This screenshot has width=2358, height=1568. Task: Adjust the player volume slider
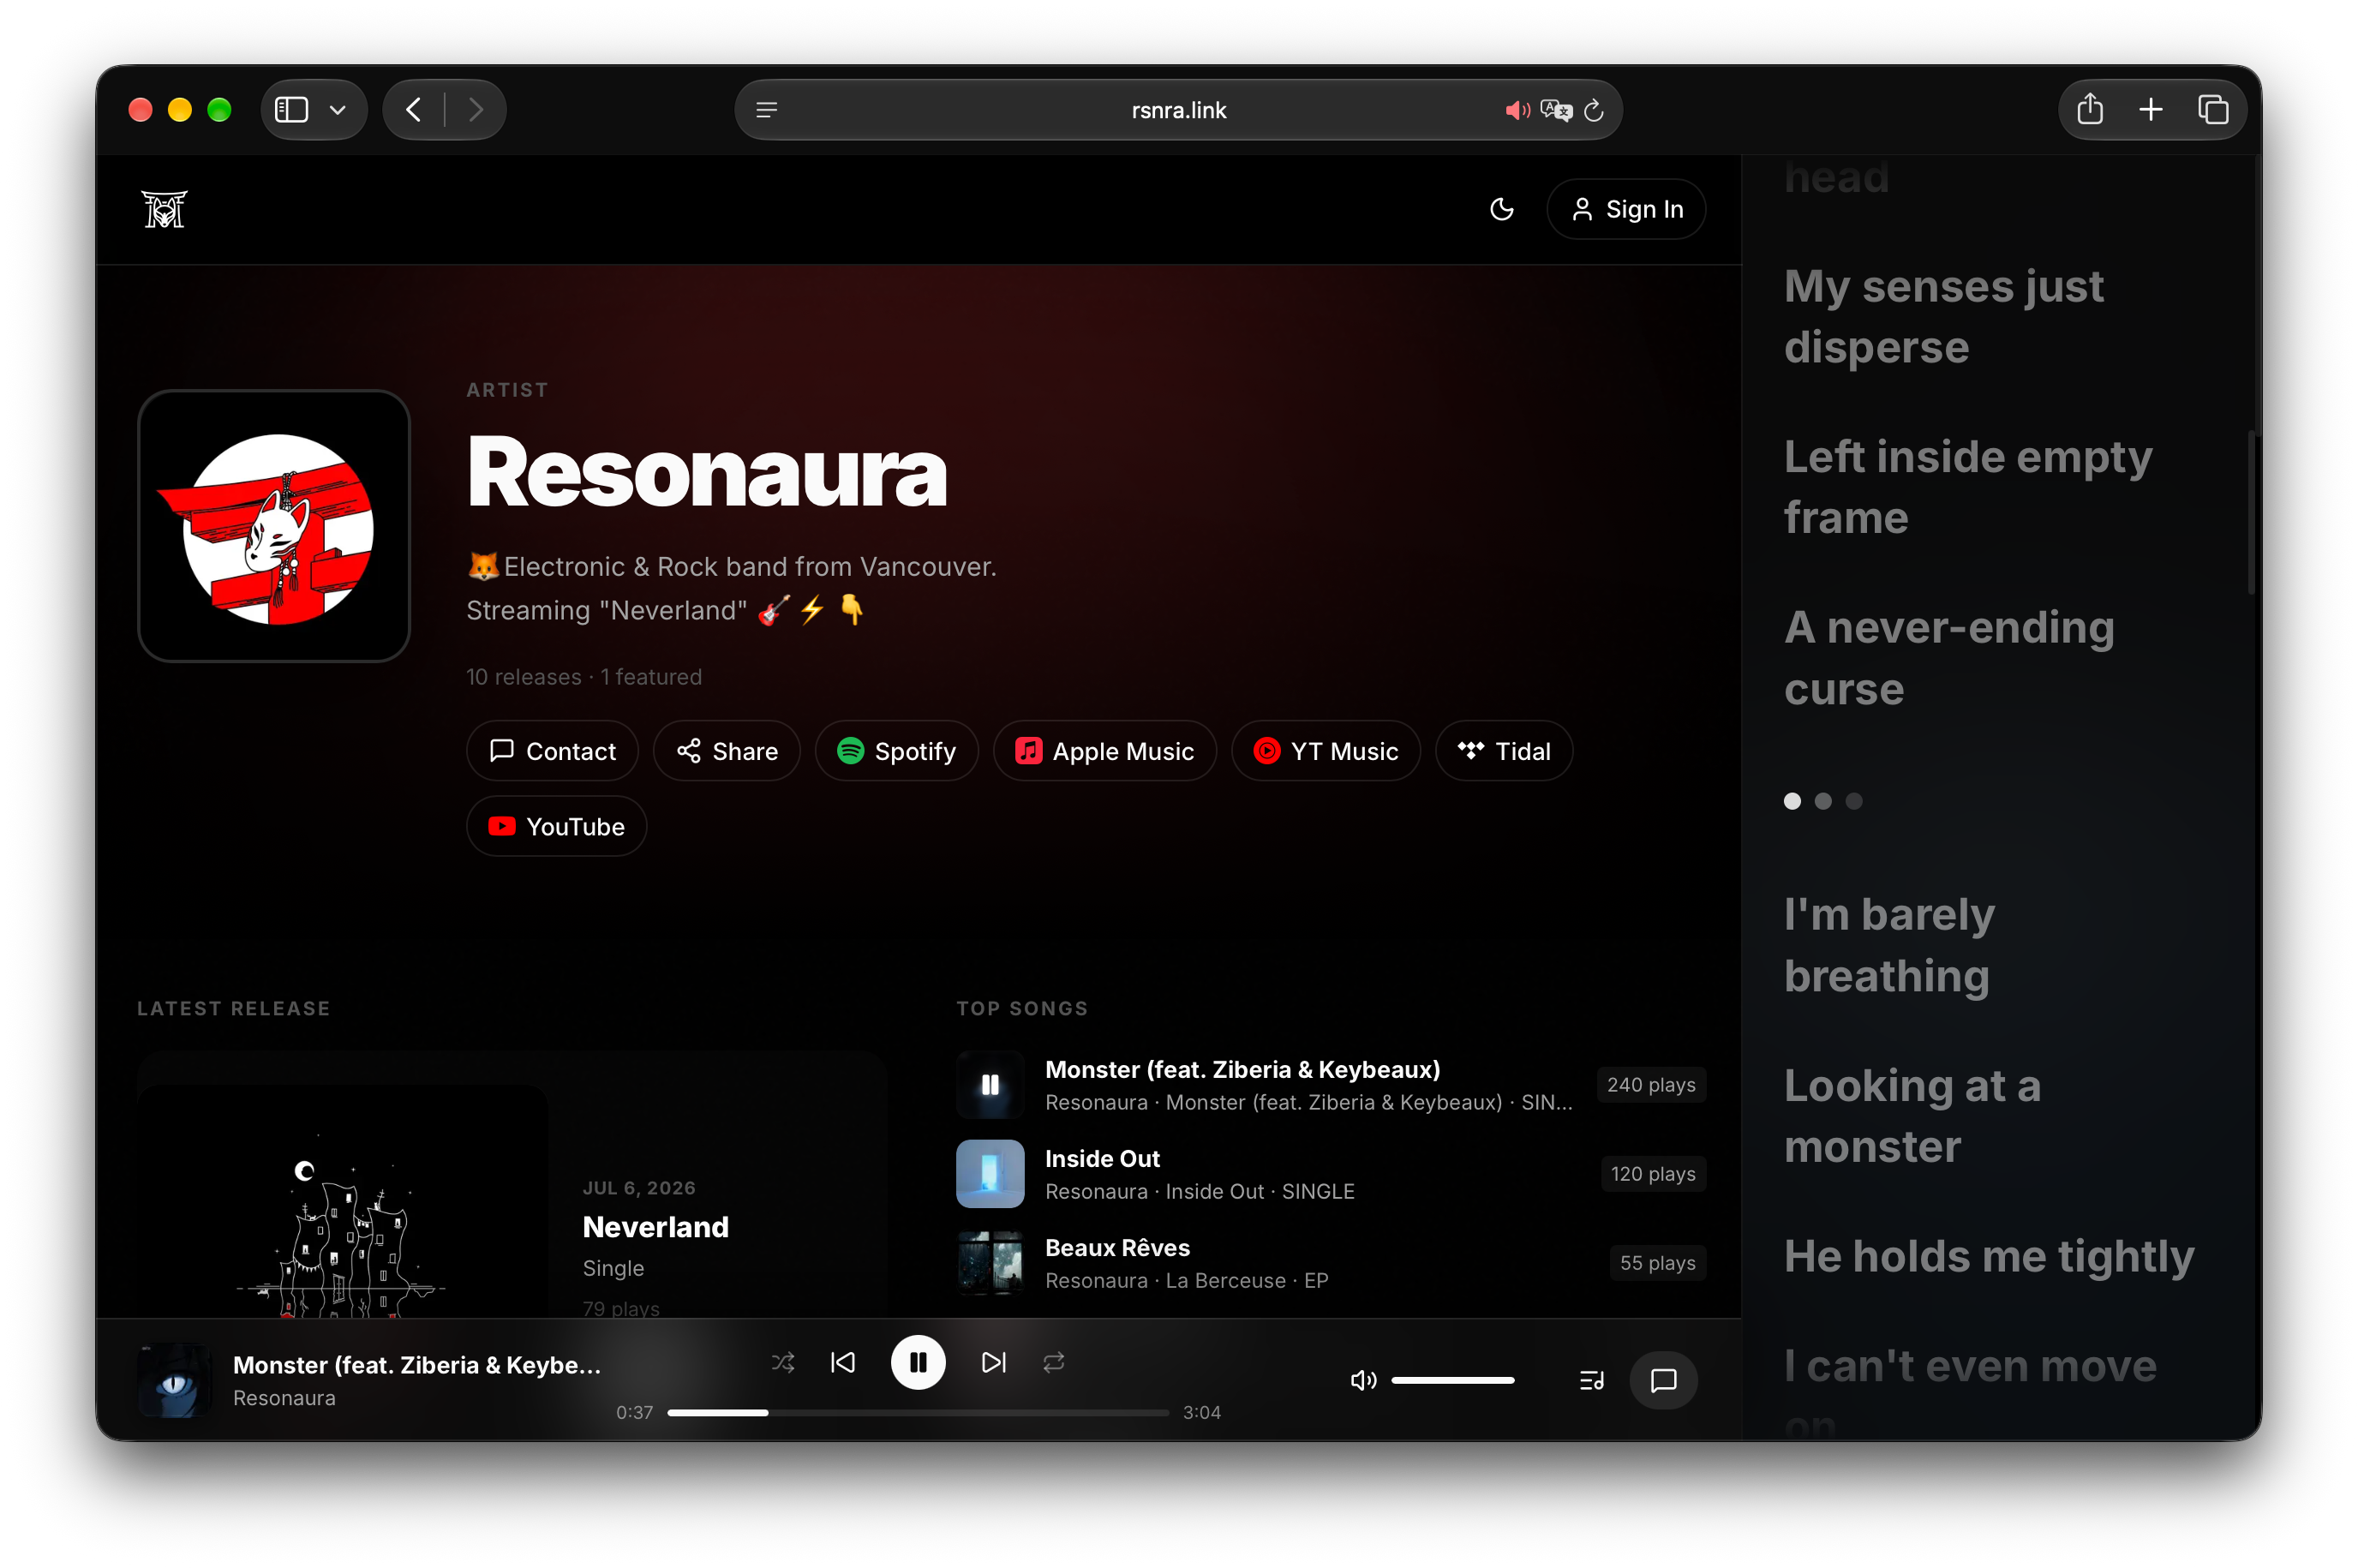(1452, 1380)
